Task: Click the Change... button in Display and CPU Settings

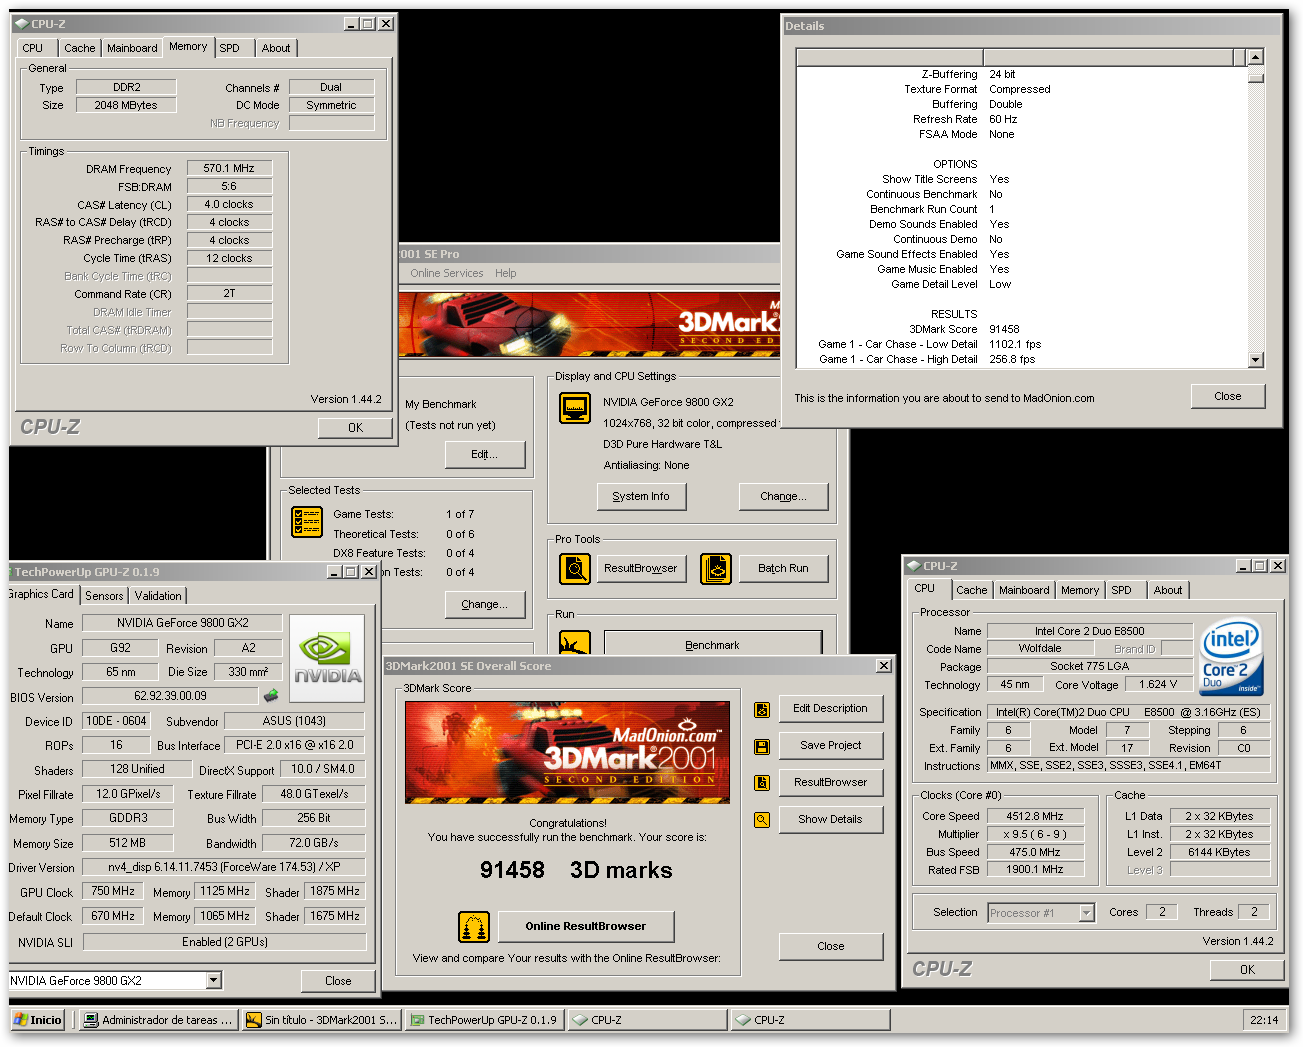Action: pyautogui.click(x=783, y=496)
